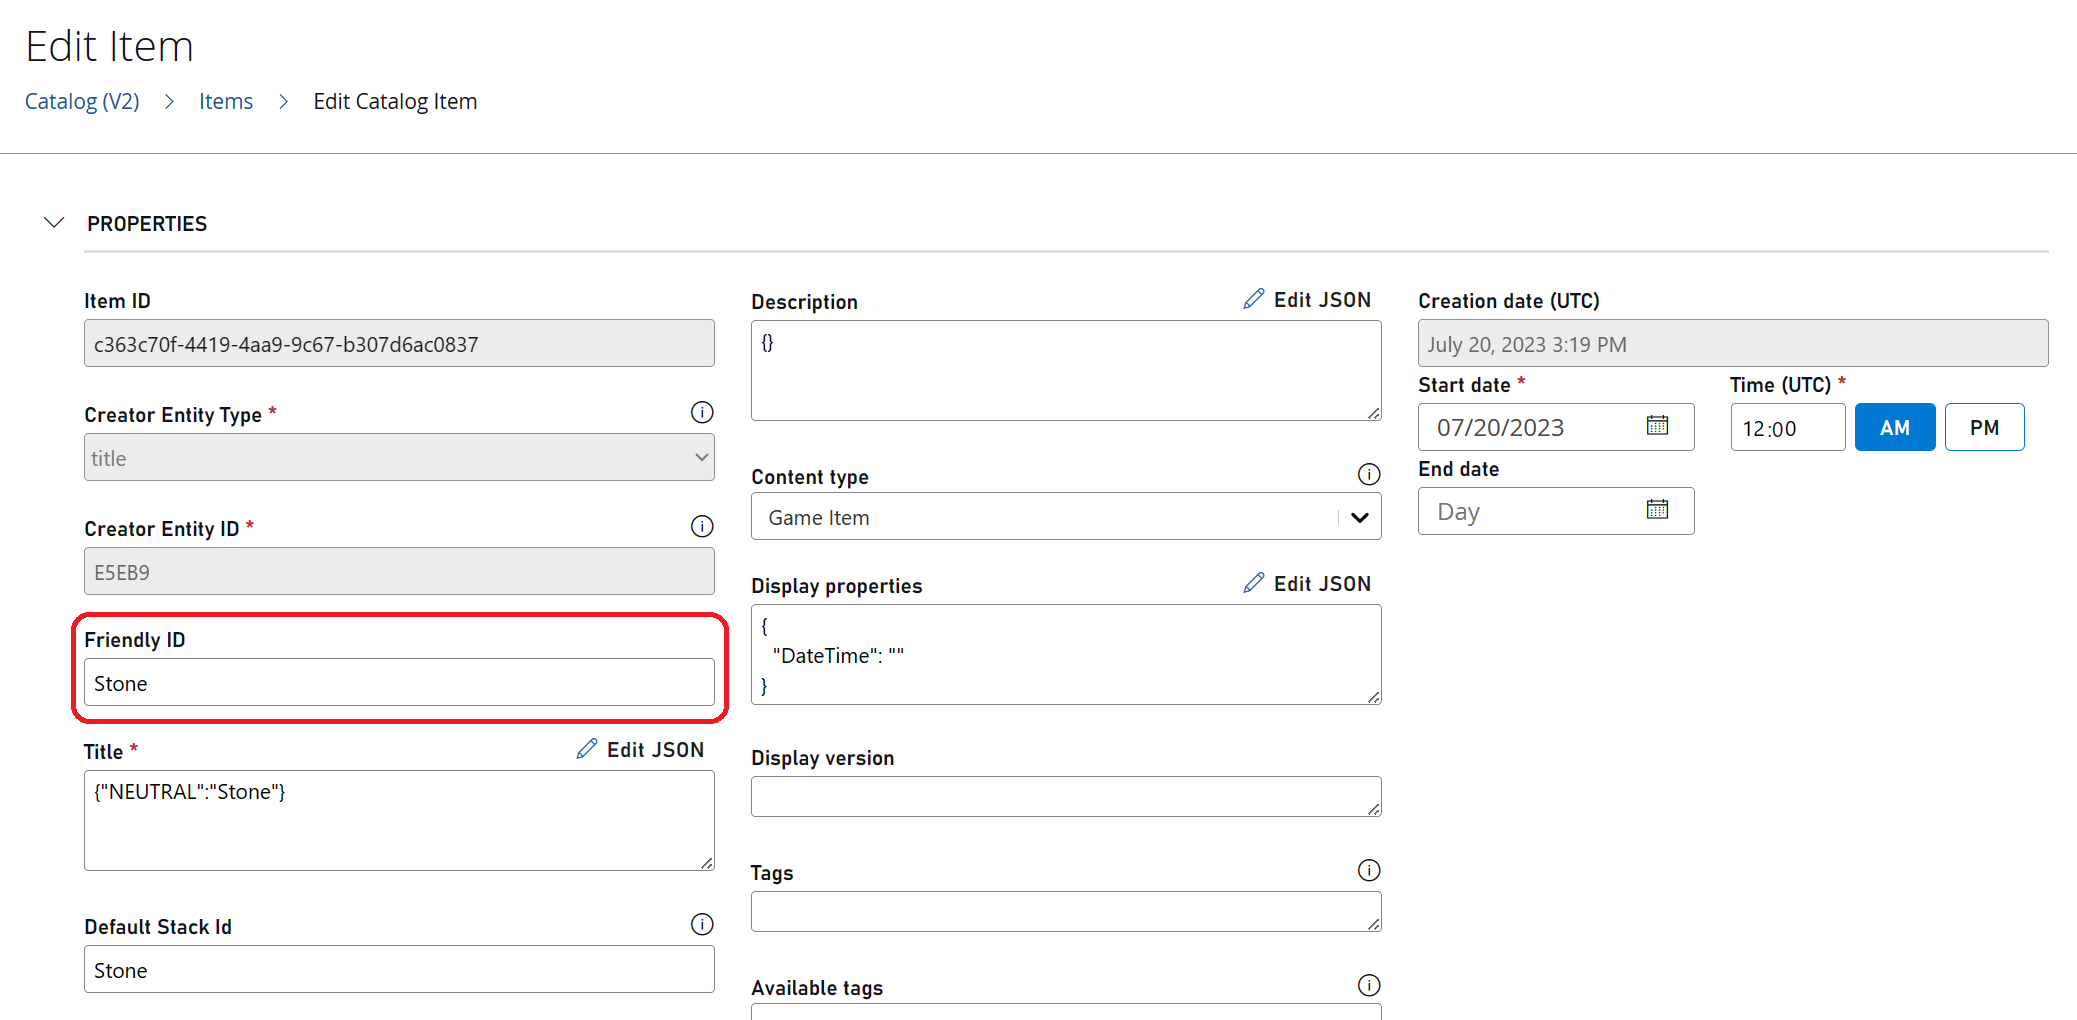Navigate to Items breadcrumb
The height and width of the screenshot is (1020, 2077).
tap(226, 101)
